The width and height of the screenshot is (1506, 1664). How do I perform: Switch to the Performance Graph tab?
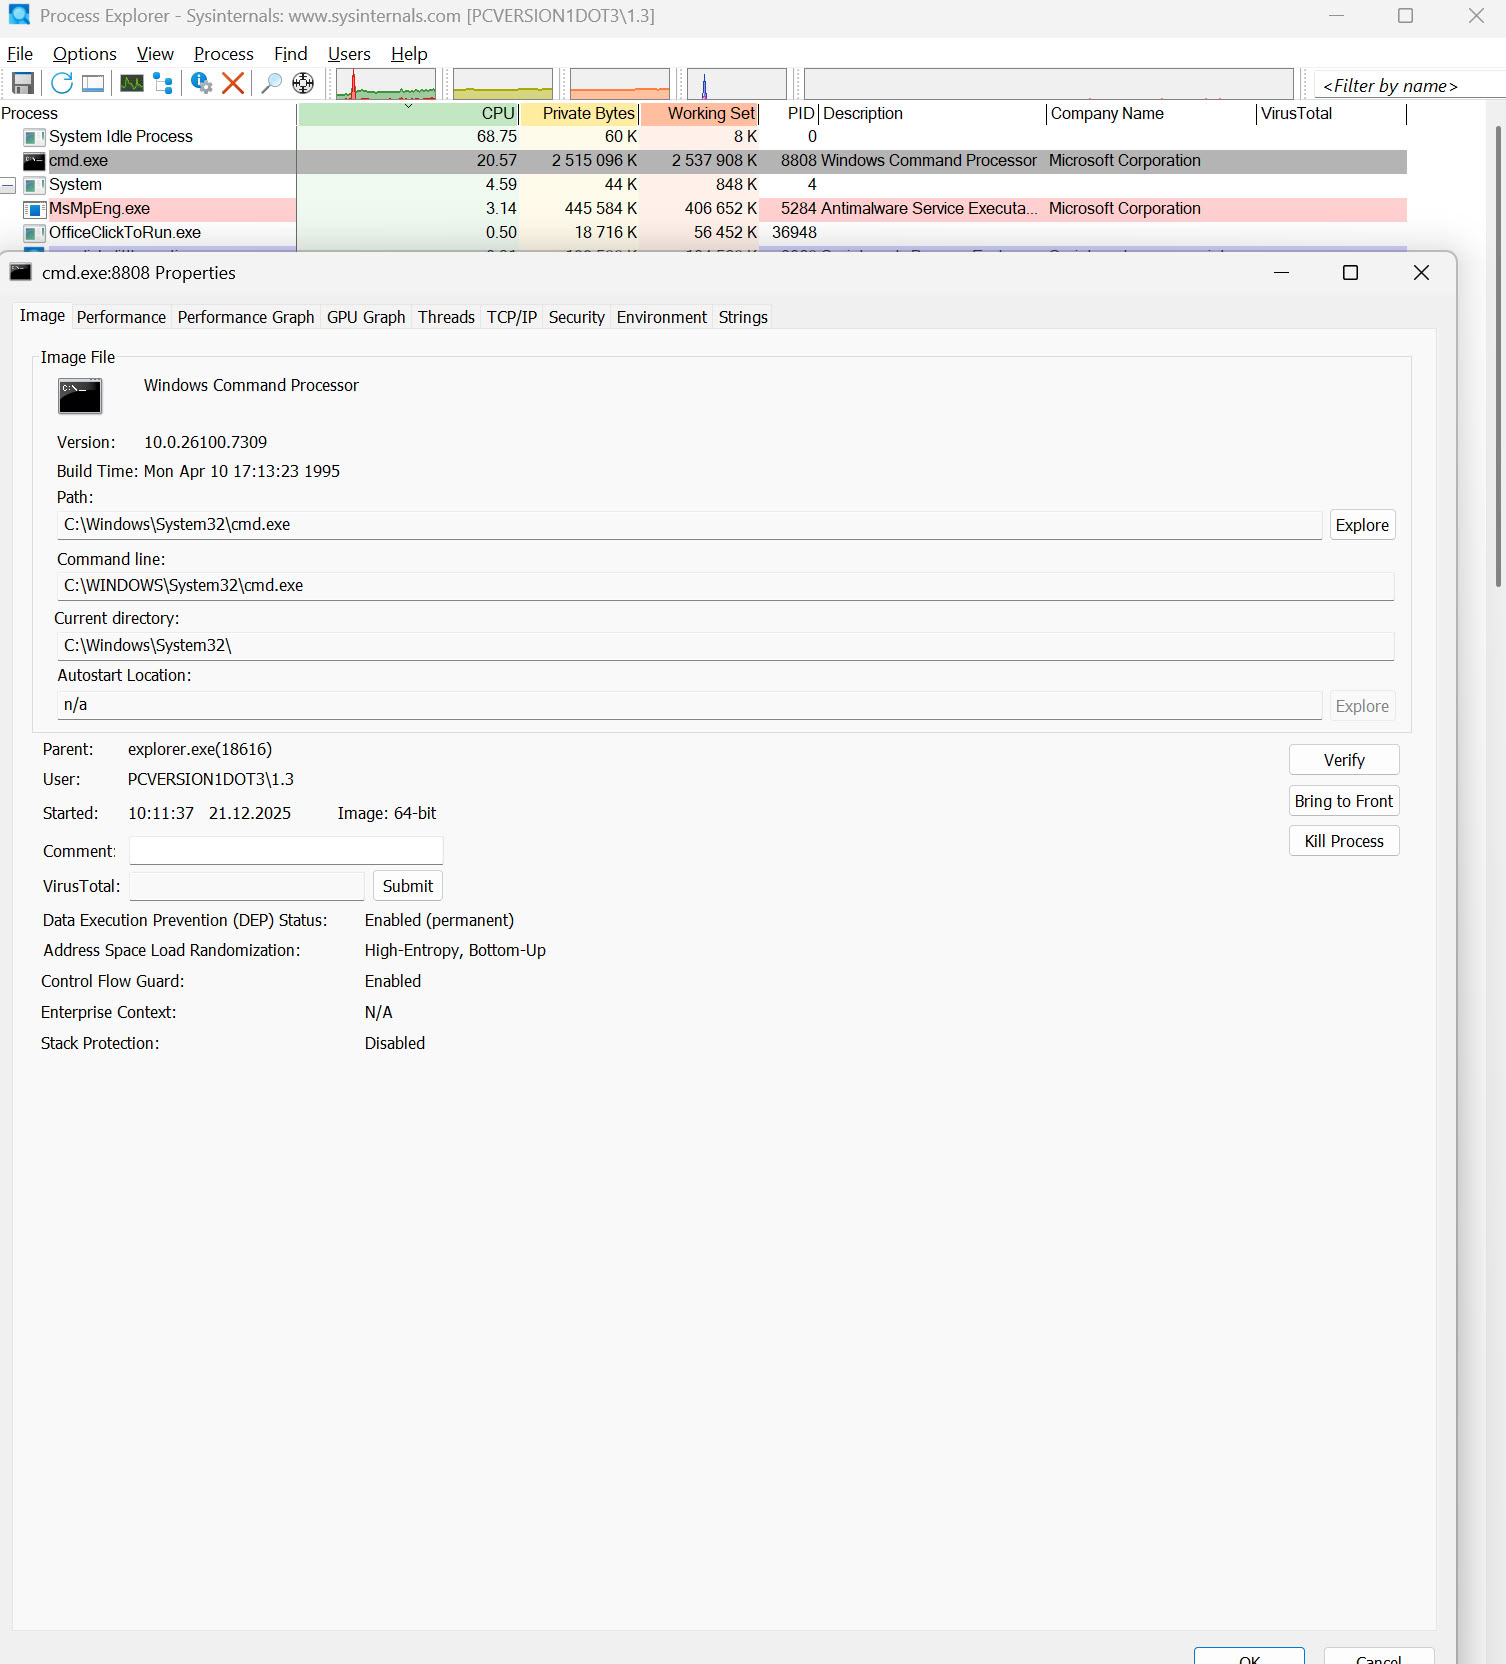click(246, 317)
